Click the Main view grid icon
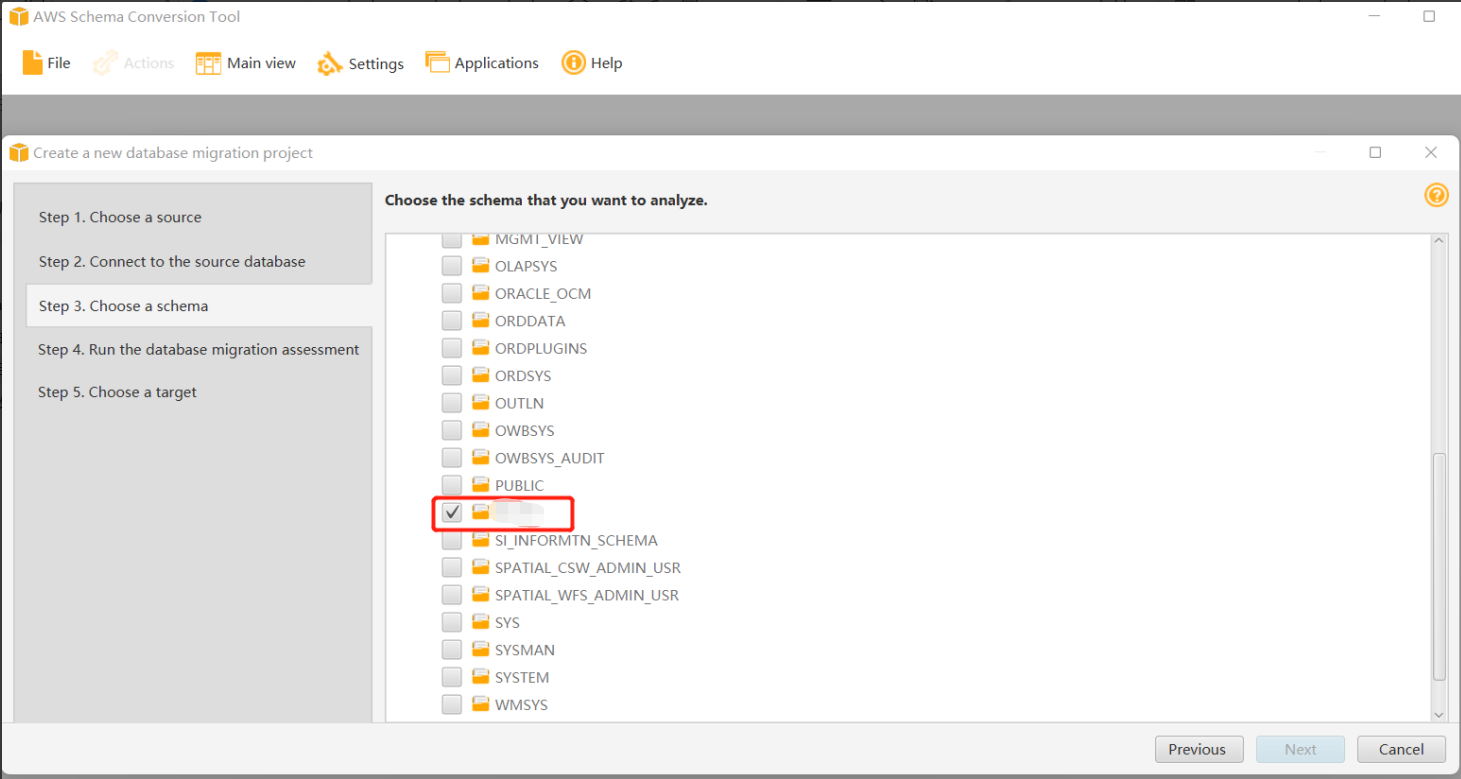This screenshot has width=1461, height=779. [208, 63]
